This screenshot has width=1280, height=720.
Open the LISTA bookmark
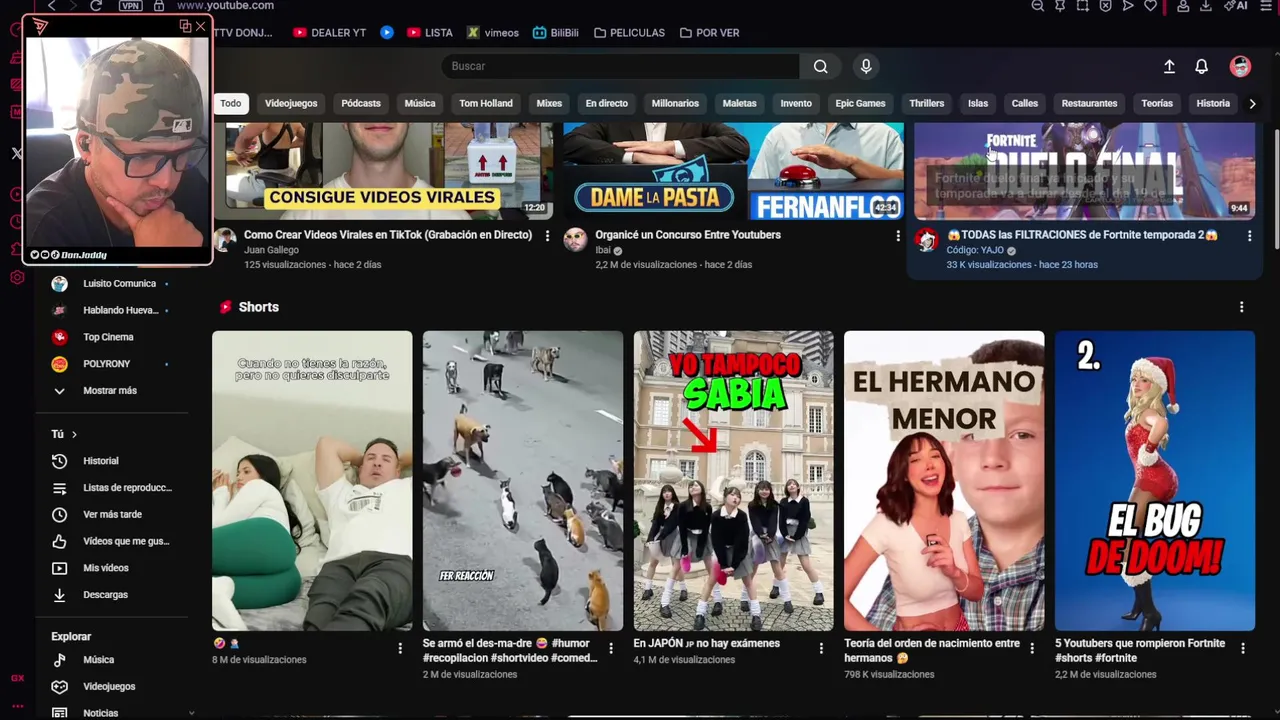(430, 32)
